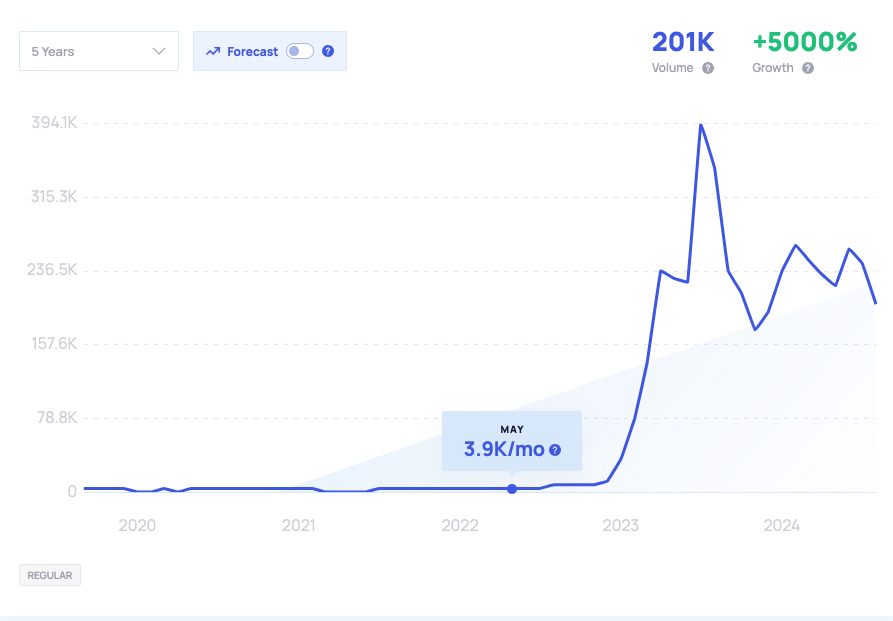Click the Volume help icon

point(709,68)
